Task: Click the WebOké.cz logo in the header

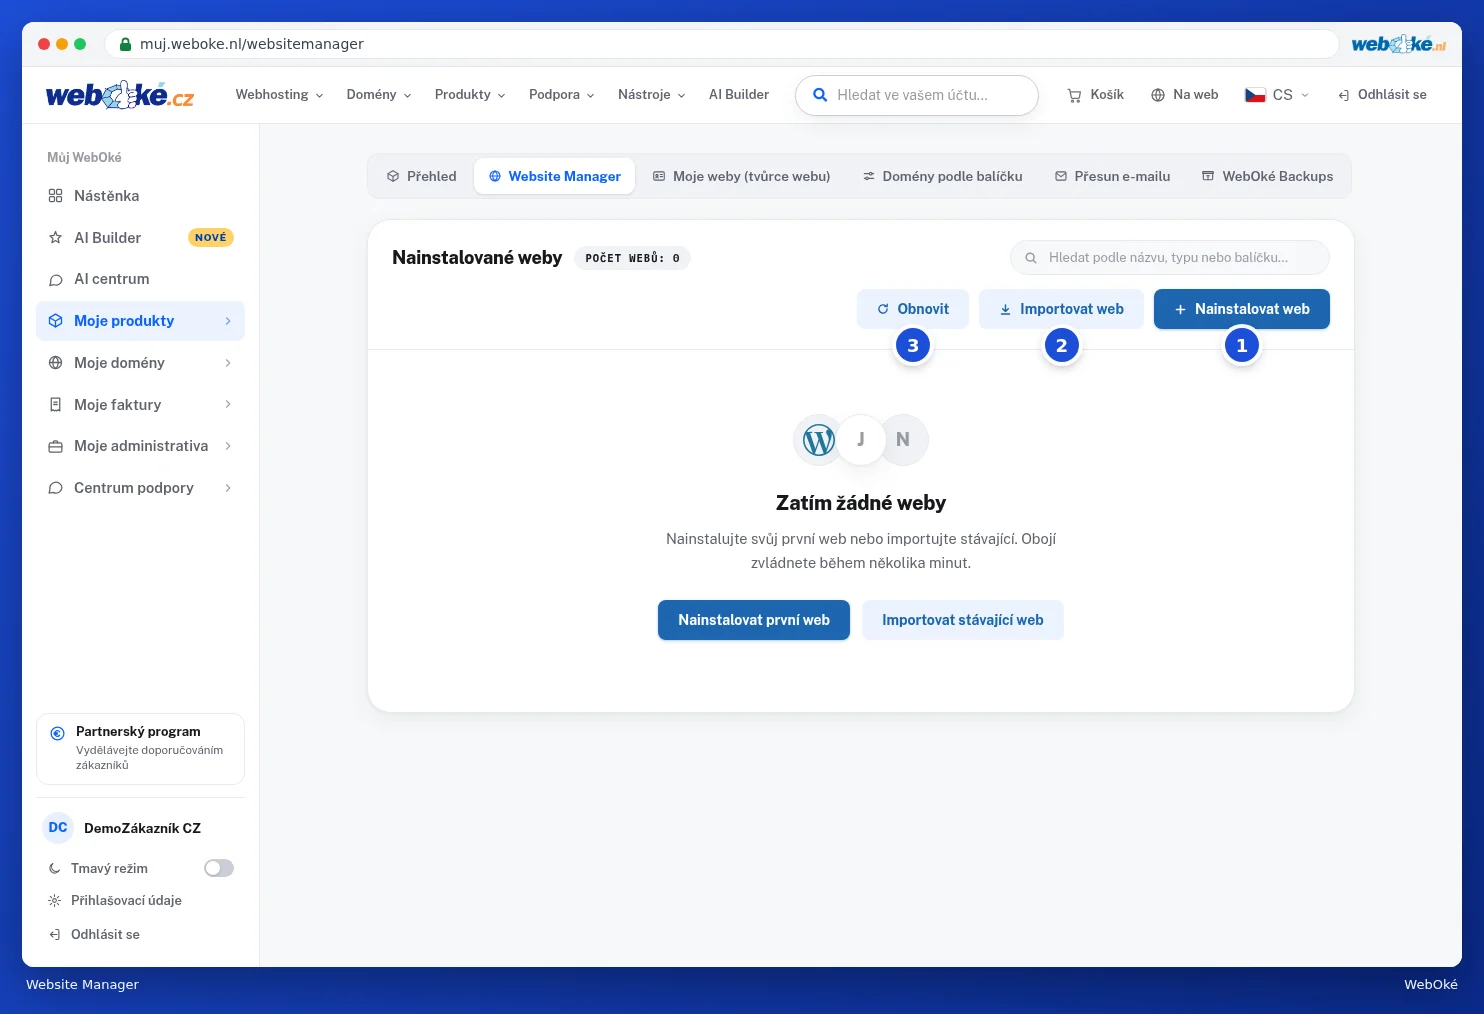Action: tap(120, 95)
